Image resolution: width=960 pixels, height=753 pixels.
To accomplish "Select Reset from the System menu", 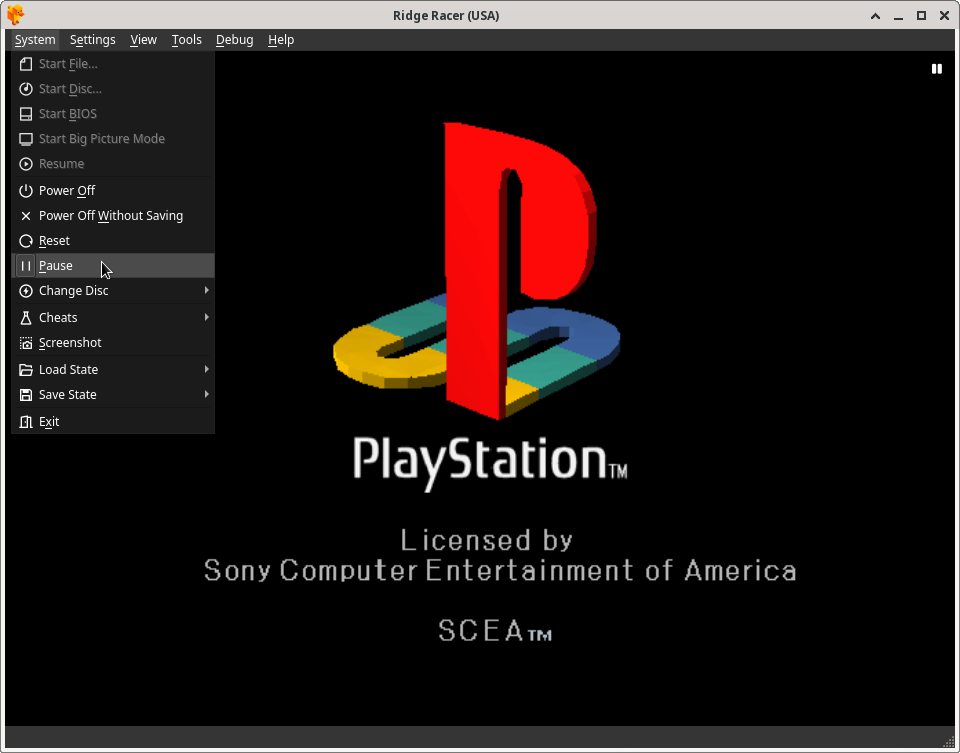I will tap(113, 241).
